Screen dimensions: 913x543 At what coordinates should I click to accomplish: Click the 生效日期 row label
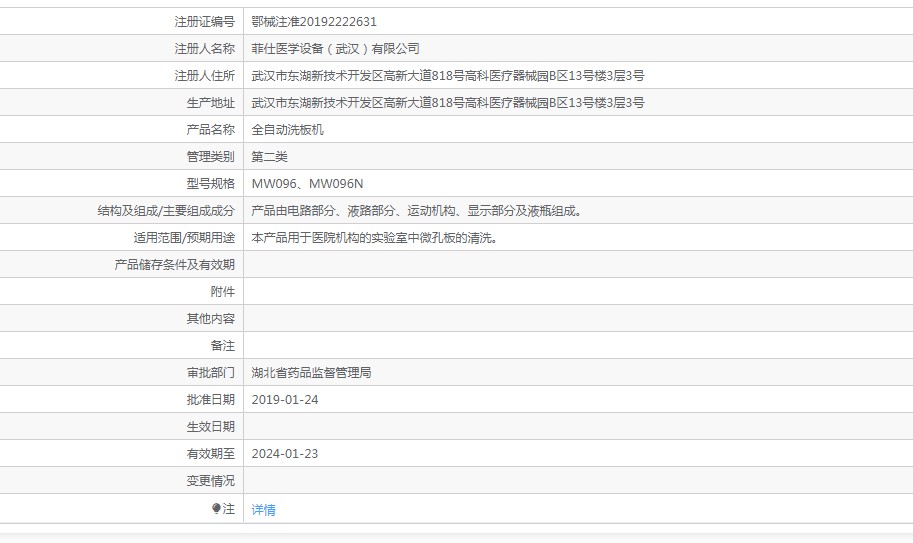click(210, 426)
